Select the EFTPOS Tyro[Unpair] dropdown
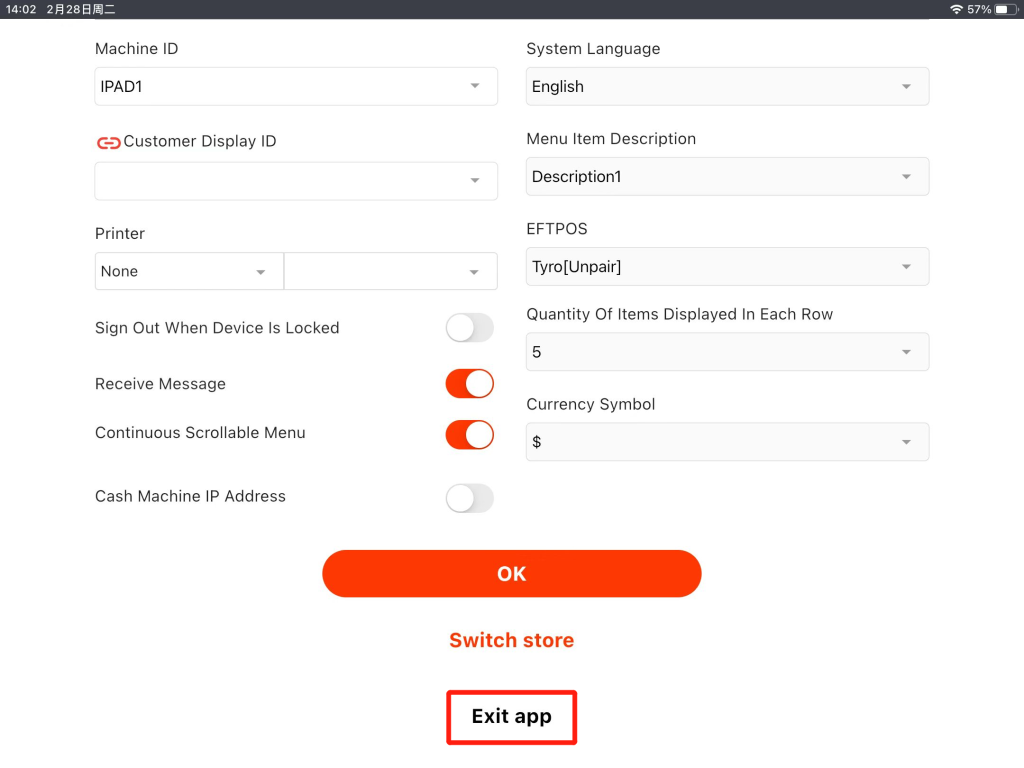 click(x=727, y=267)
